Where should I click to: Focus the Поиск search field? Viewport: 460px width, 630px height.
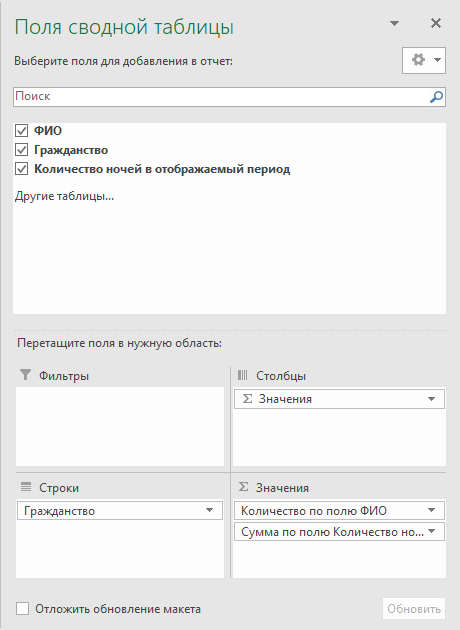(x=229, y=96)
